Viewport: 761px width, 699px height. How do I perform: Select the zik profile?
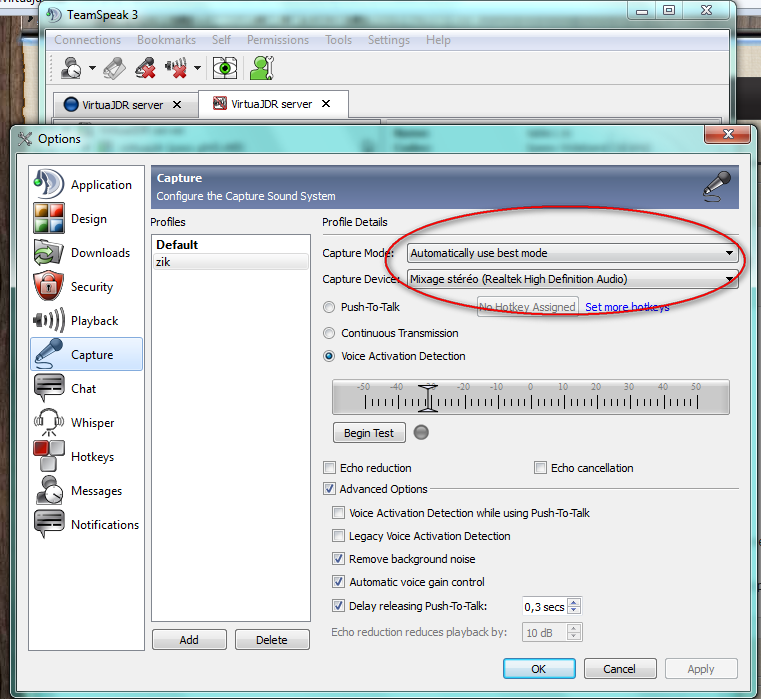(x=231, y=262)
